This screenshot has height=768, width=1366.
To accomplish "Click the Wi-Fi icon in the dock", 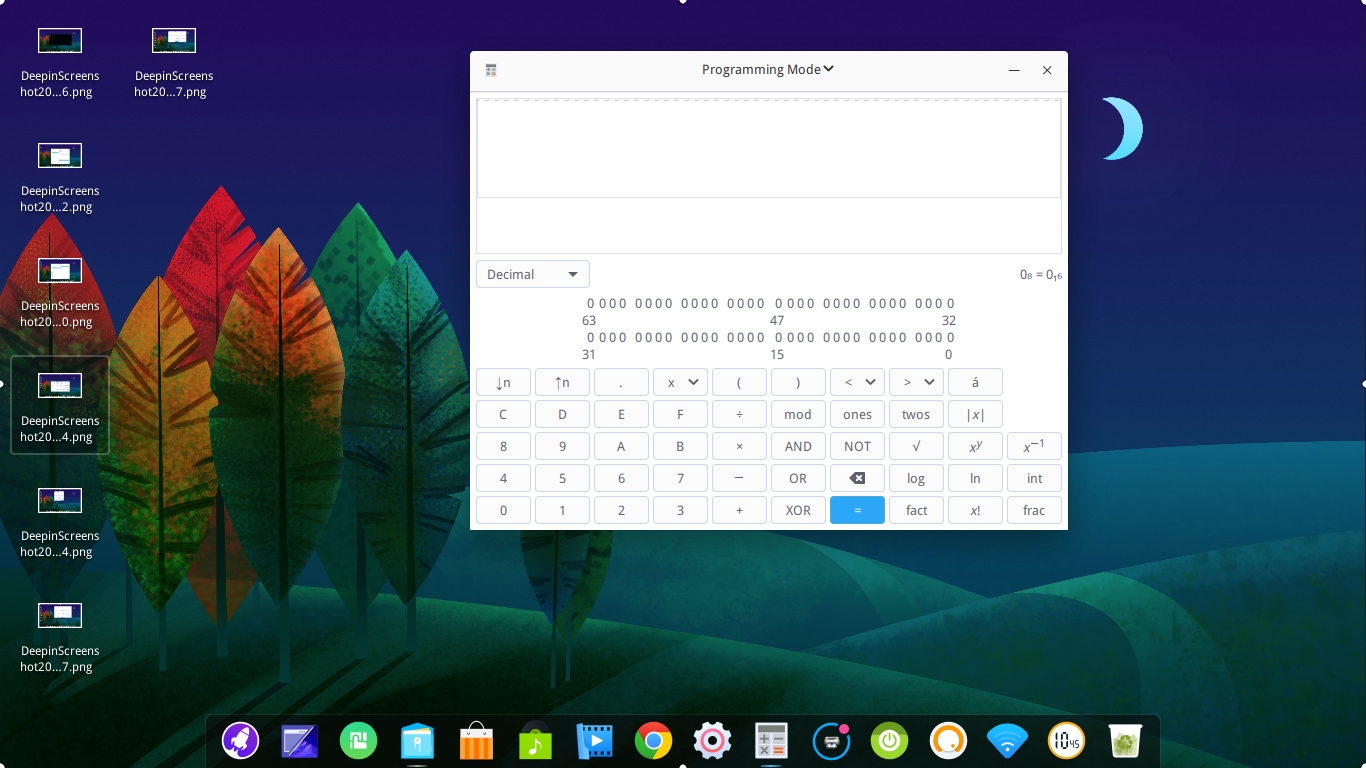I will [1007, 741].
